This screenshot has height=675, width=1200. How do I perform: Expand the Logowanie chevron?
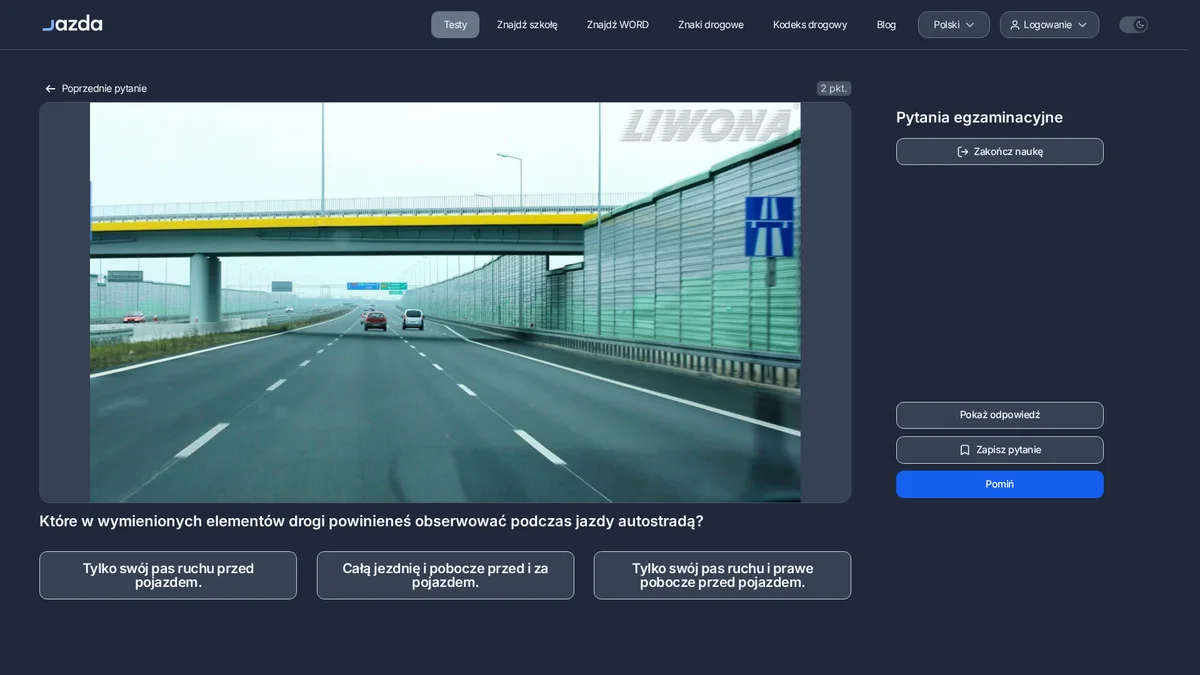pyautogui.click(x=1082, y=25)
